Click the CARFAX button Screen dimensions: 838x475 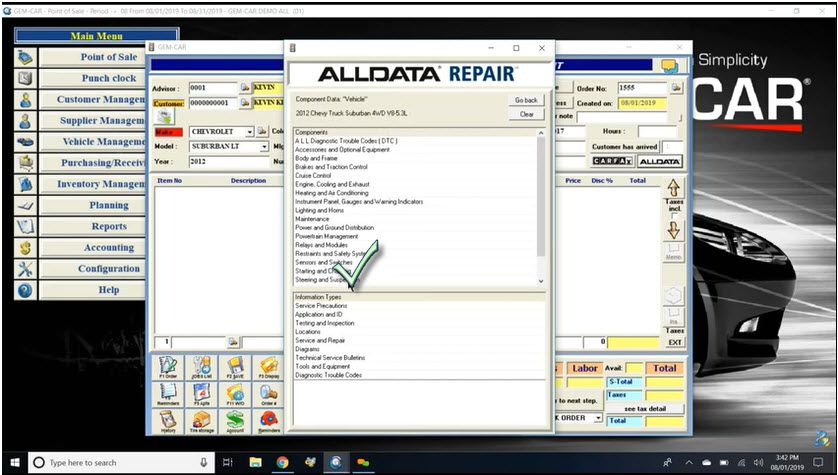[612, 161]
